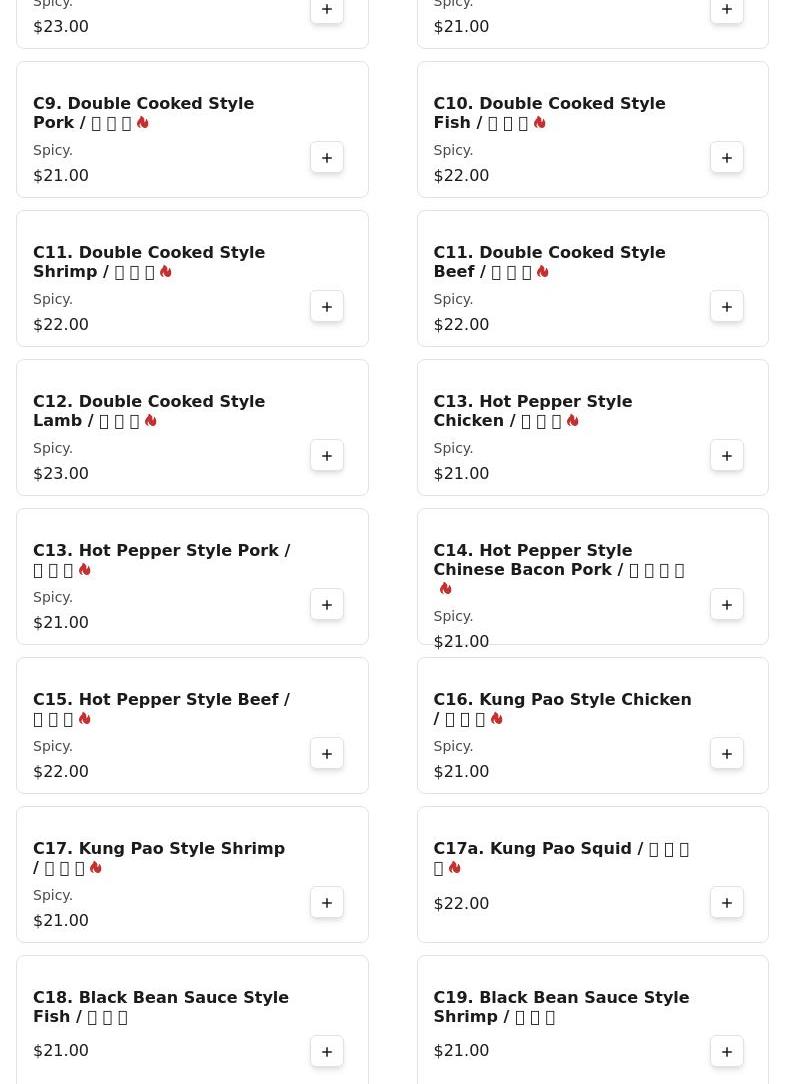Add Hot Pepper Style Pork to order

coord(327,605)
